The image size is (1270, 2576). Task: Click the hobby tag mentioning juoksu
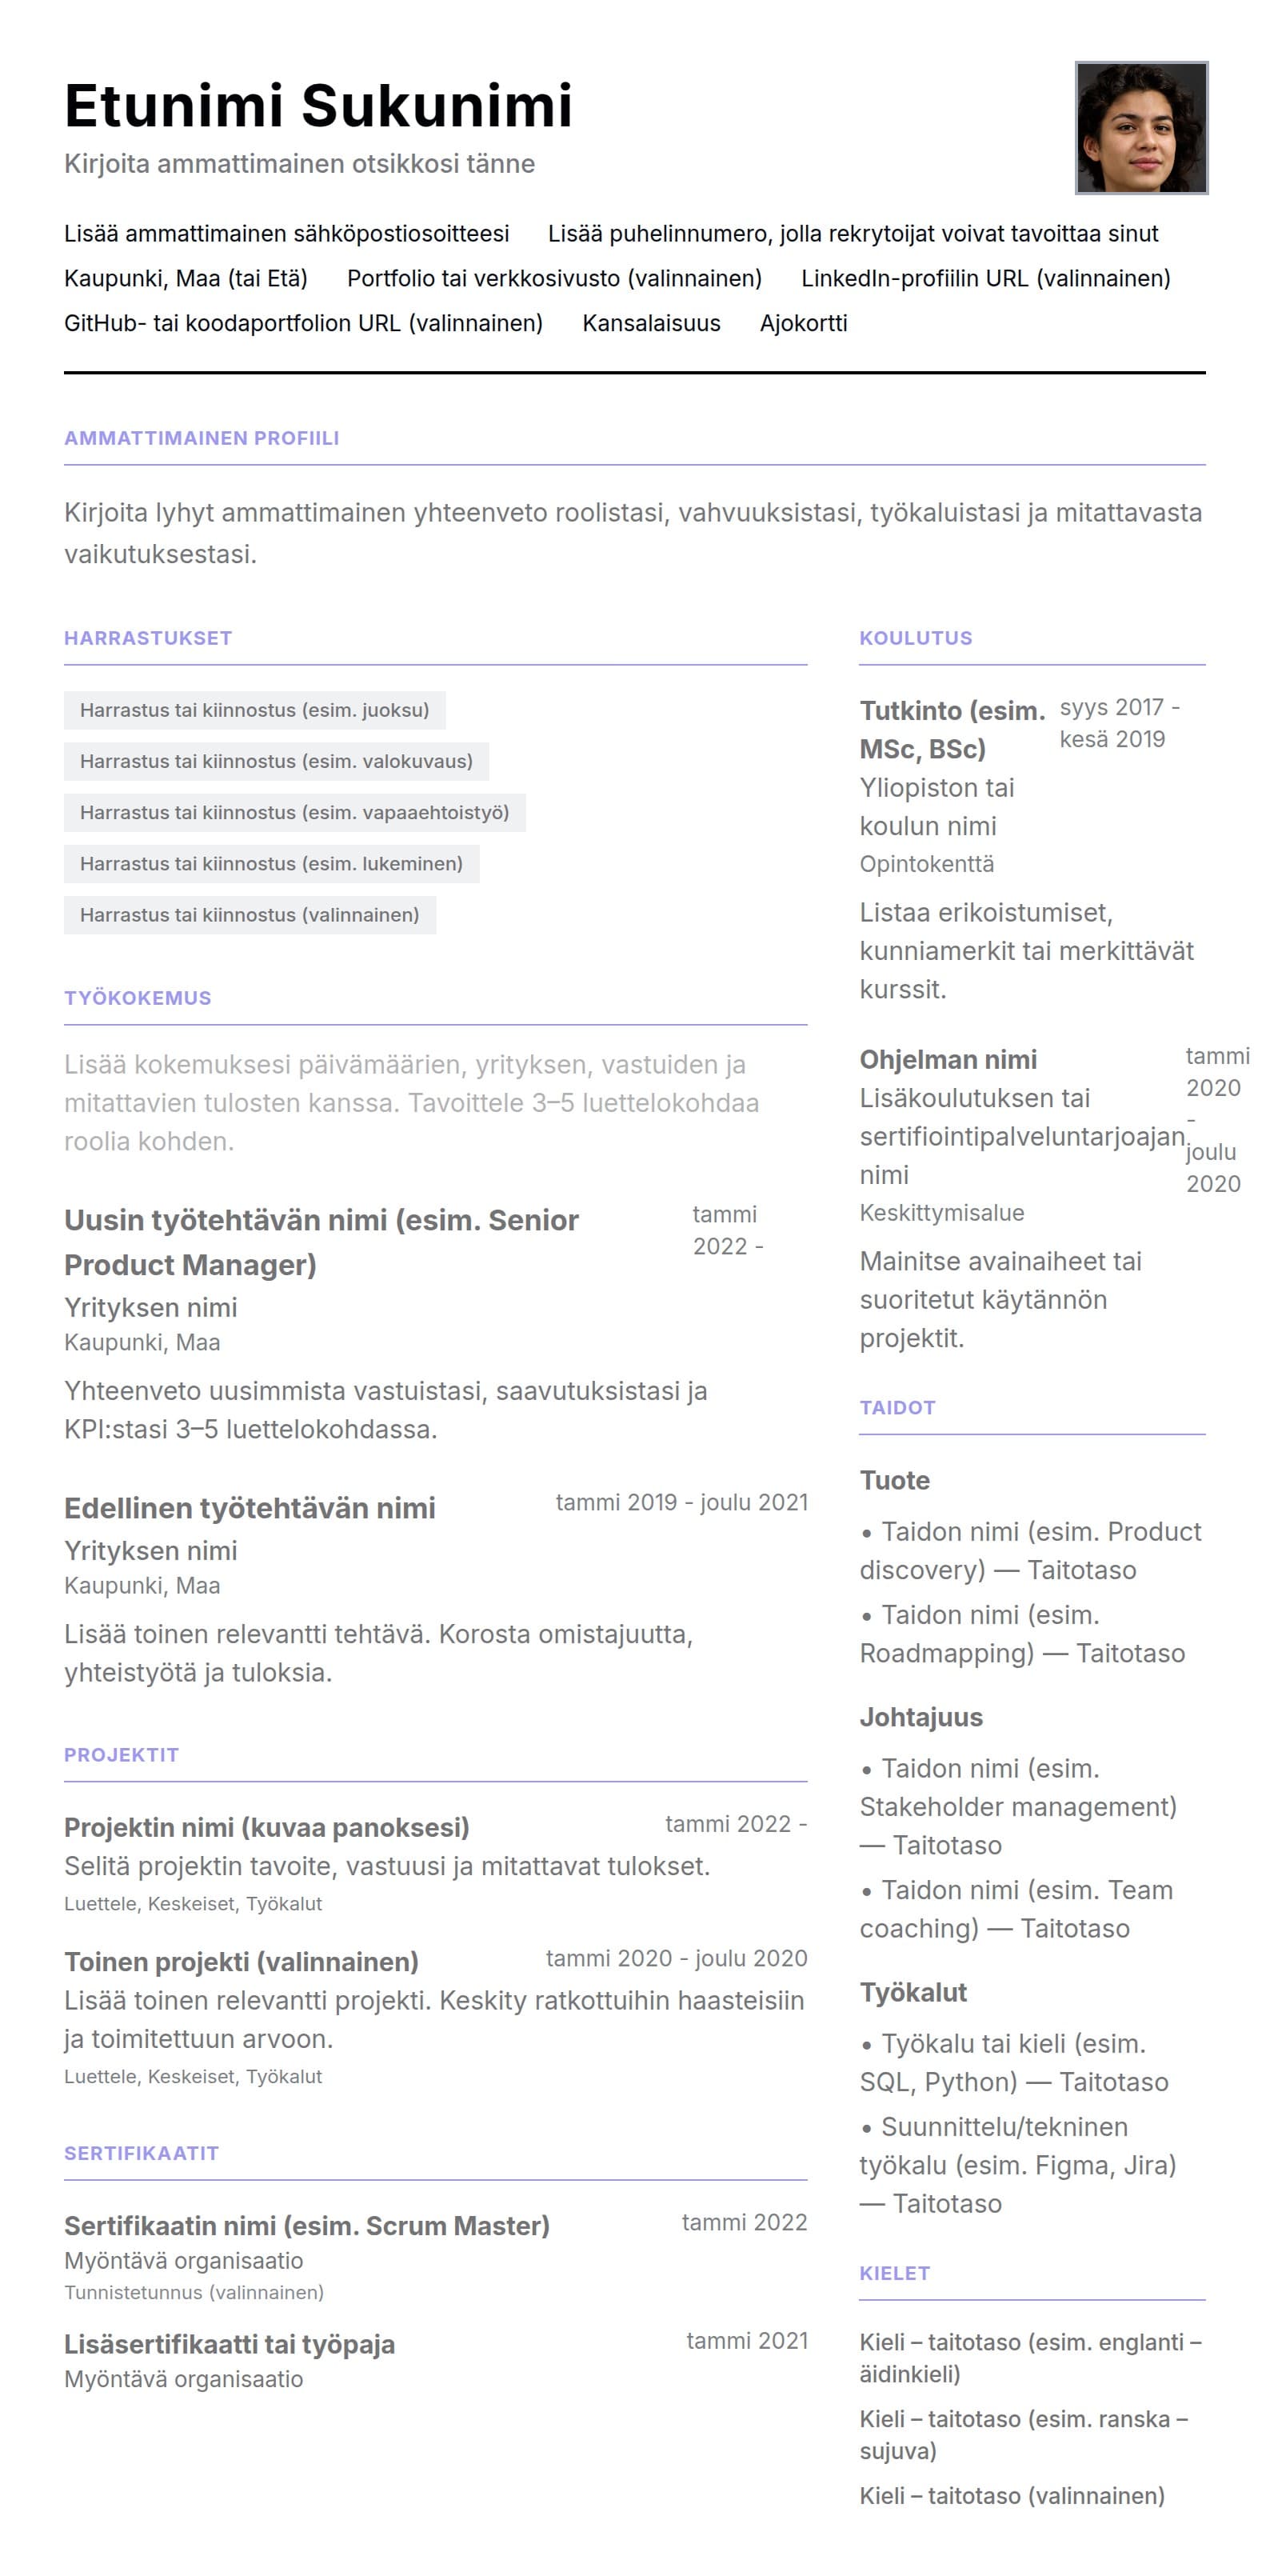pos(254,710)
